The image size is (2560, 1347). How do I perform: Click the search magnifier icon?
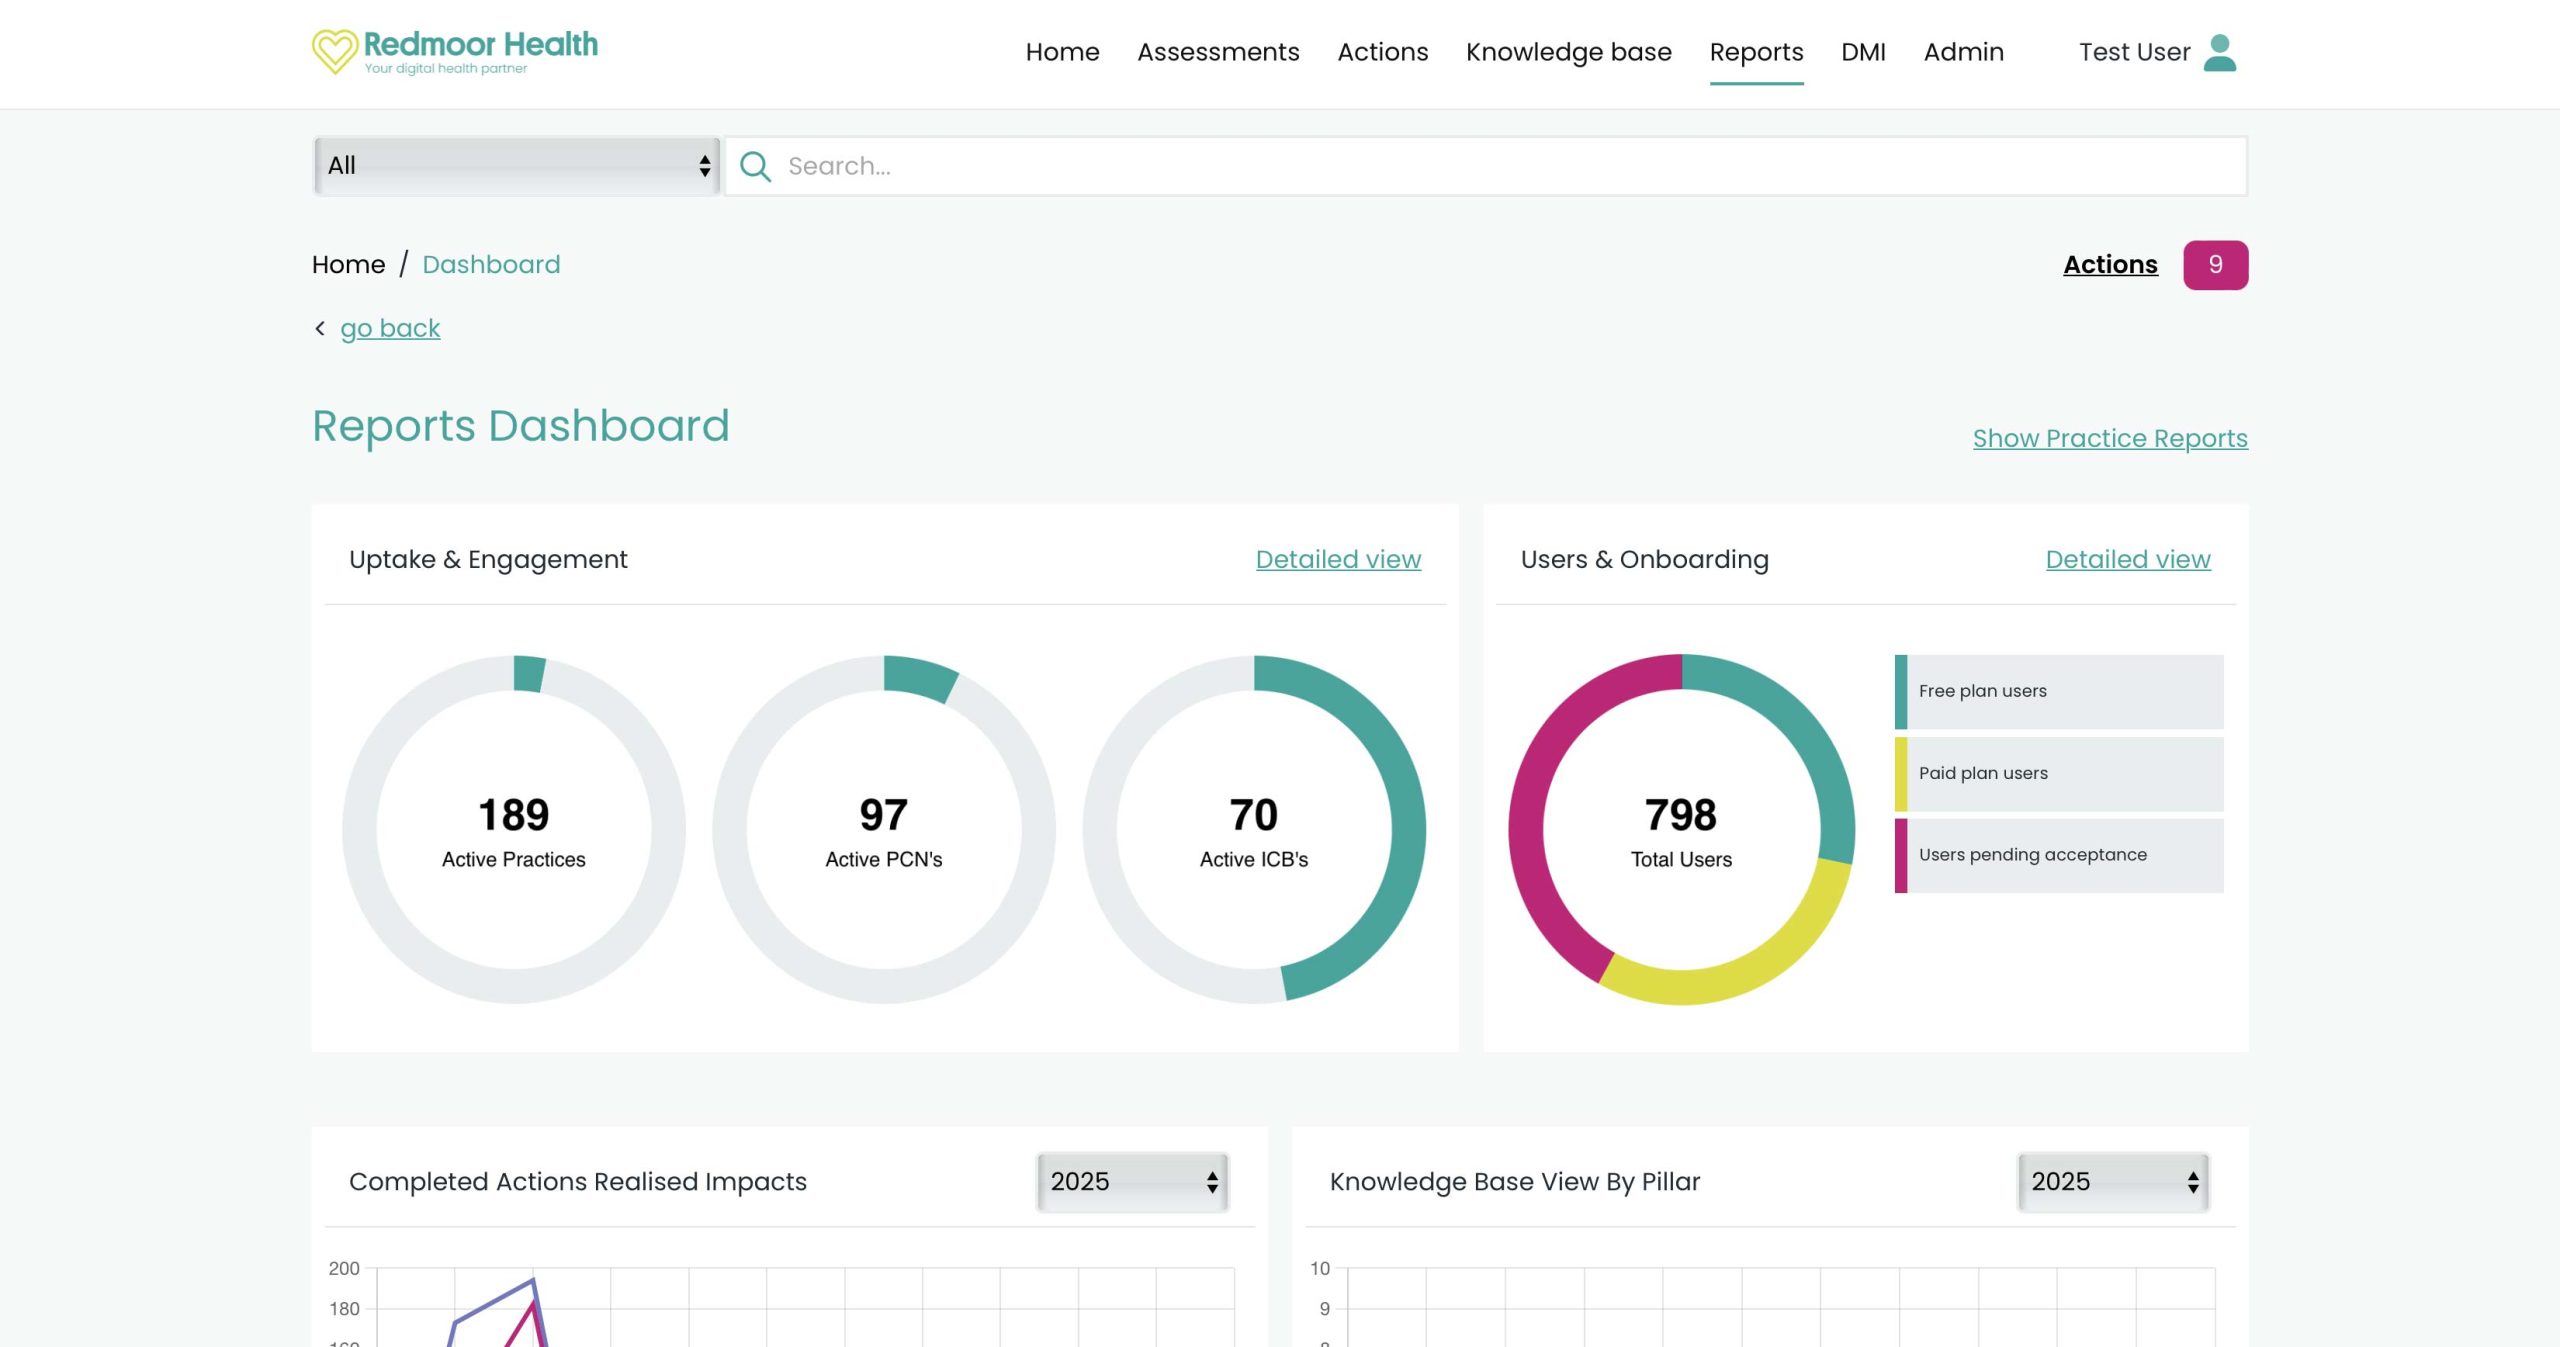755,166
